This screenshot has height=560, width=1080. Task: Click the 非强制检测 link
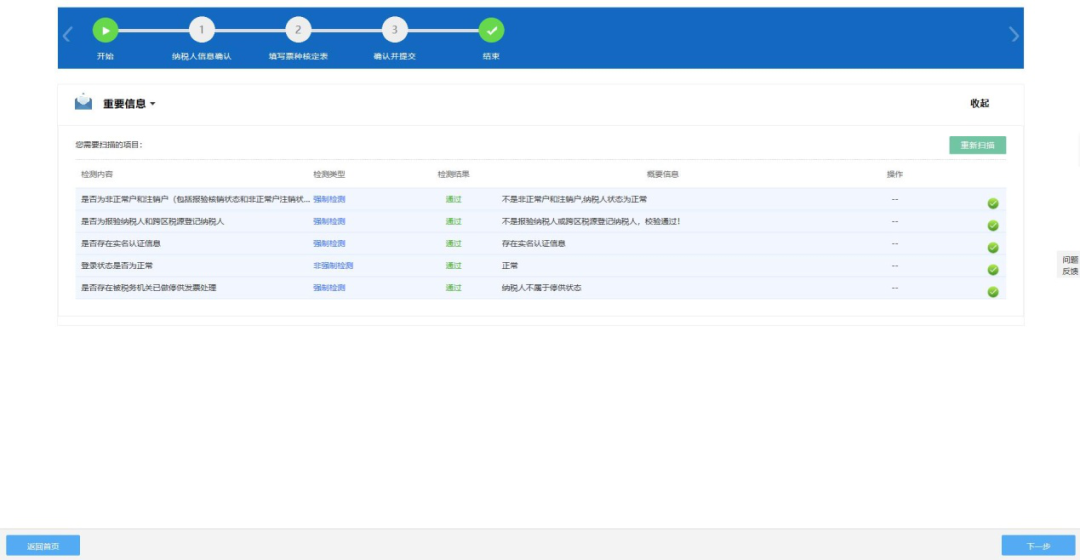click(333, 265)
